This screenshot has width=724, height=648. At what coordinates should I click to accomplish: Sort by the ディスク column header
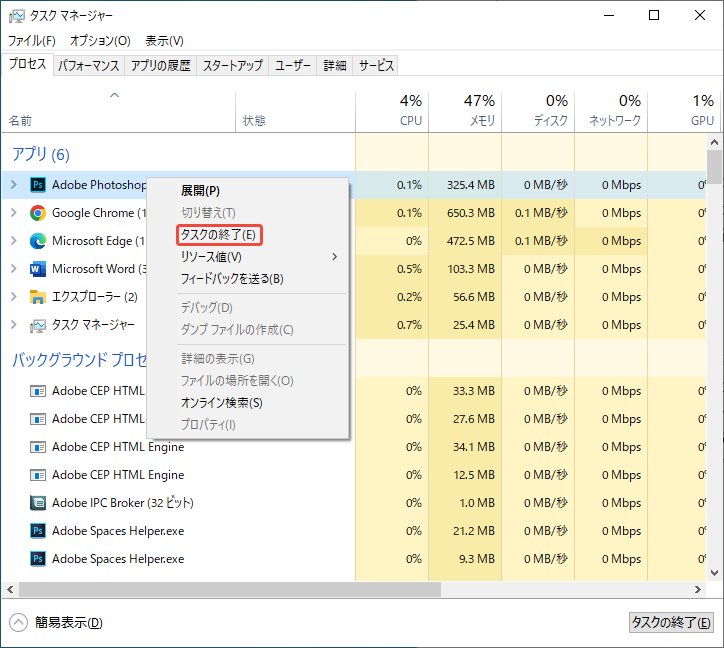[538, 111]
